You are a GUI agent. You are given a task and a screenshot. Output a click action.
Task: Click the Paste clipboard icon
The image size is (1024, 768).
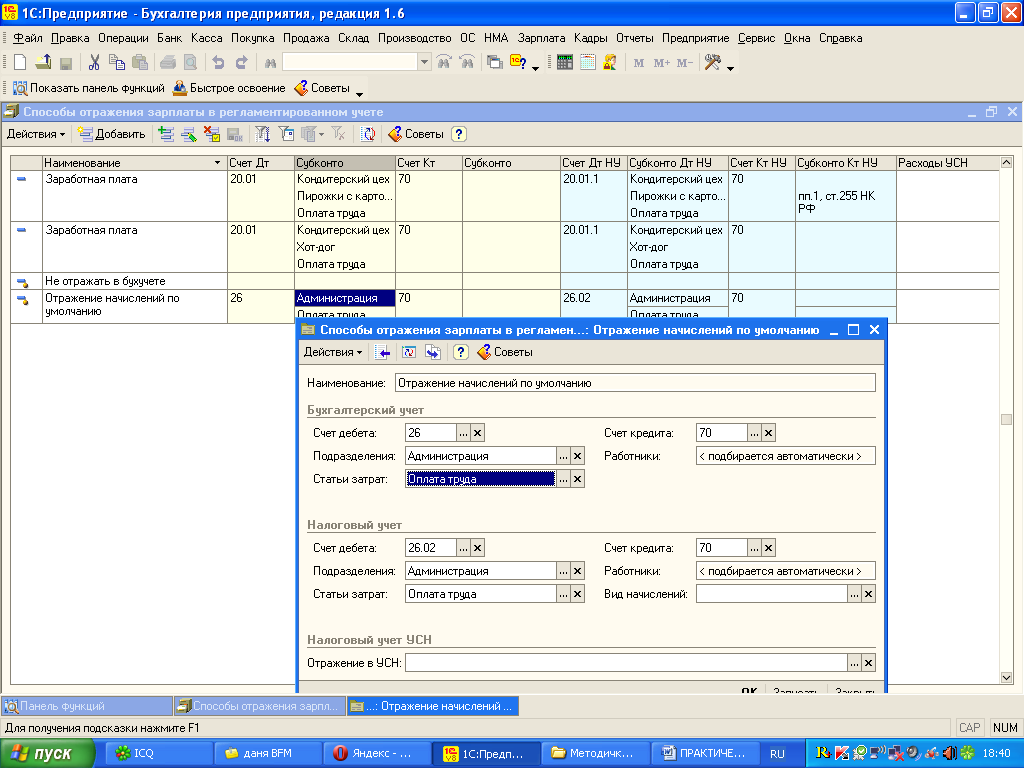(140, 63)
